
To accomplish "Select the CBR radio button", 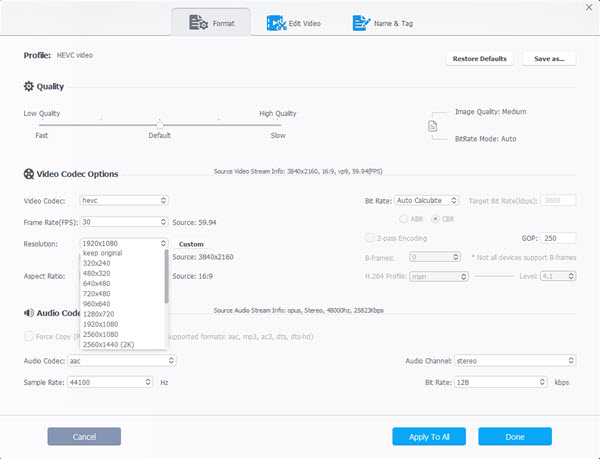I will point(435,219).
